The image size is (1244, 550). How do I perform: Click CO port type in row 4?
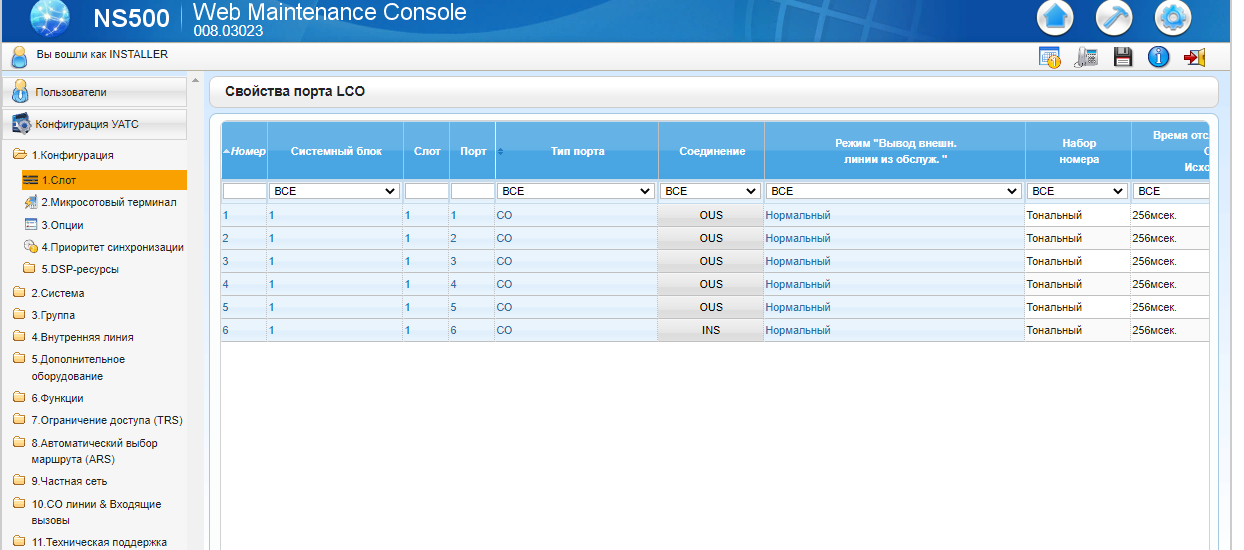(504, 284)
